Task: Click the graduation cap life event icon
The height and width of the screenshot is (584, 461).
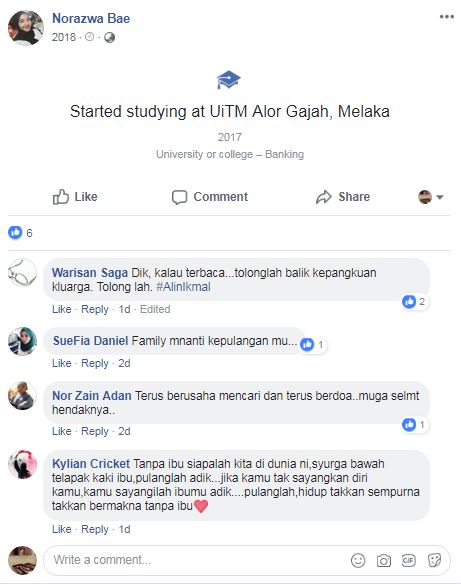Action: (x=229, y=79)
